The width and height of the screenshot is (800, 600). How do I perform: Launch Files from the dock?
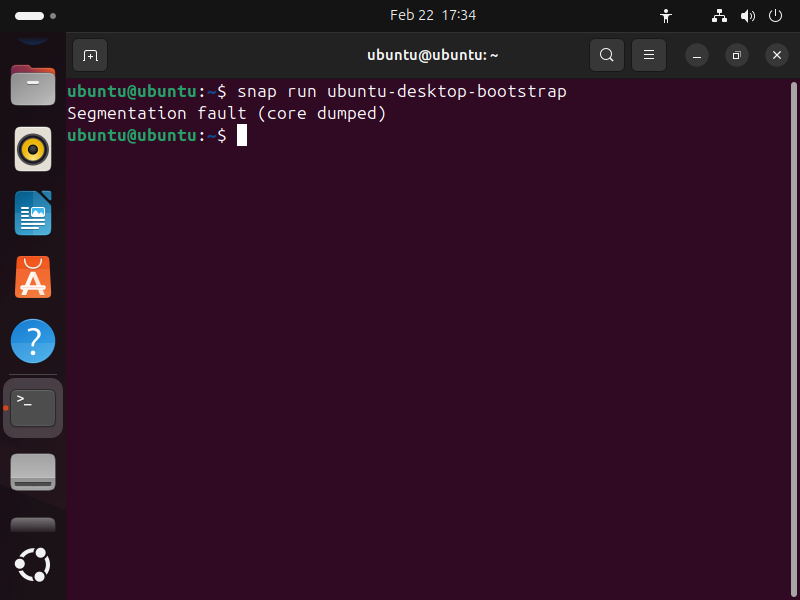click(33, 86)
